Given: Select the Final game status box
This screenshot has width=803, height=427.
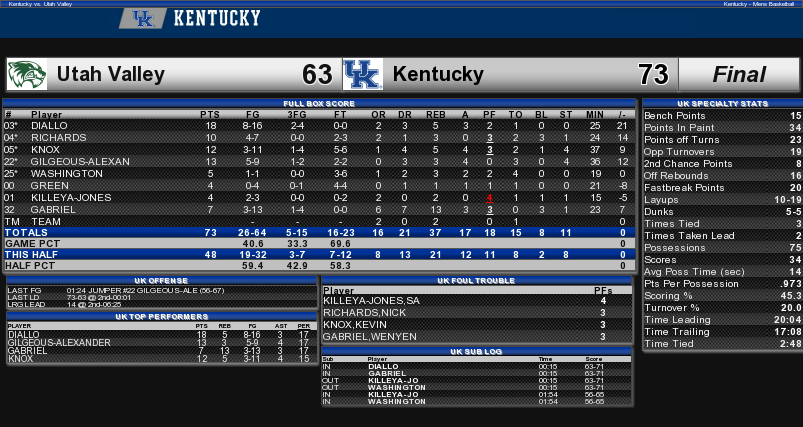Looking at the screenshot, I should pos(738,75).
